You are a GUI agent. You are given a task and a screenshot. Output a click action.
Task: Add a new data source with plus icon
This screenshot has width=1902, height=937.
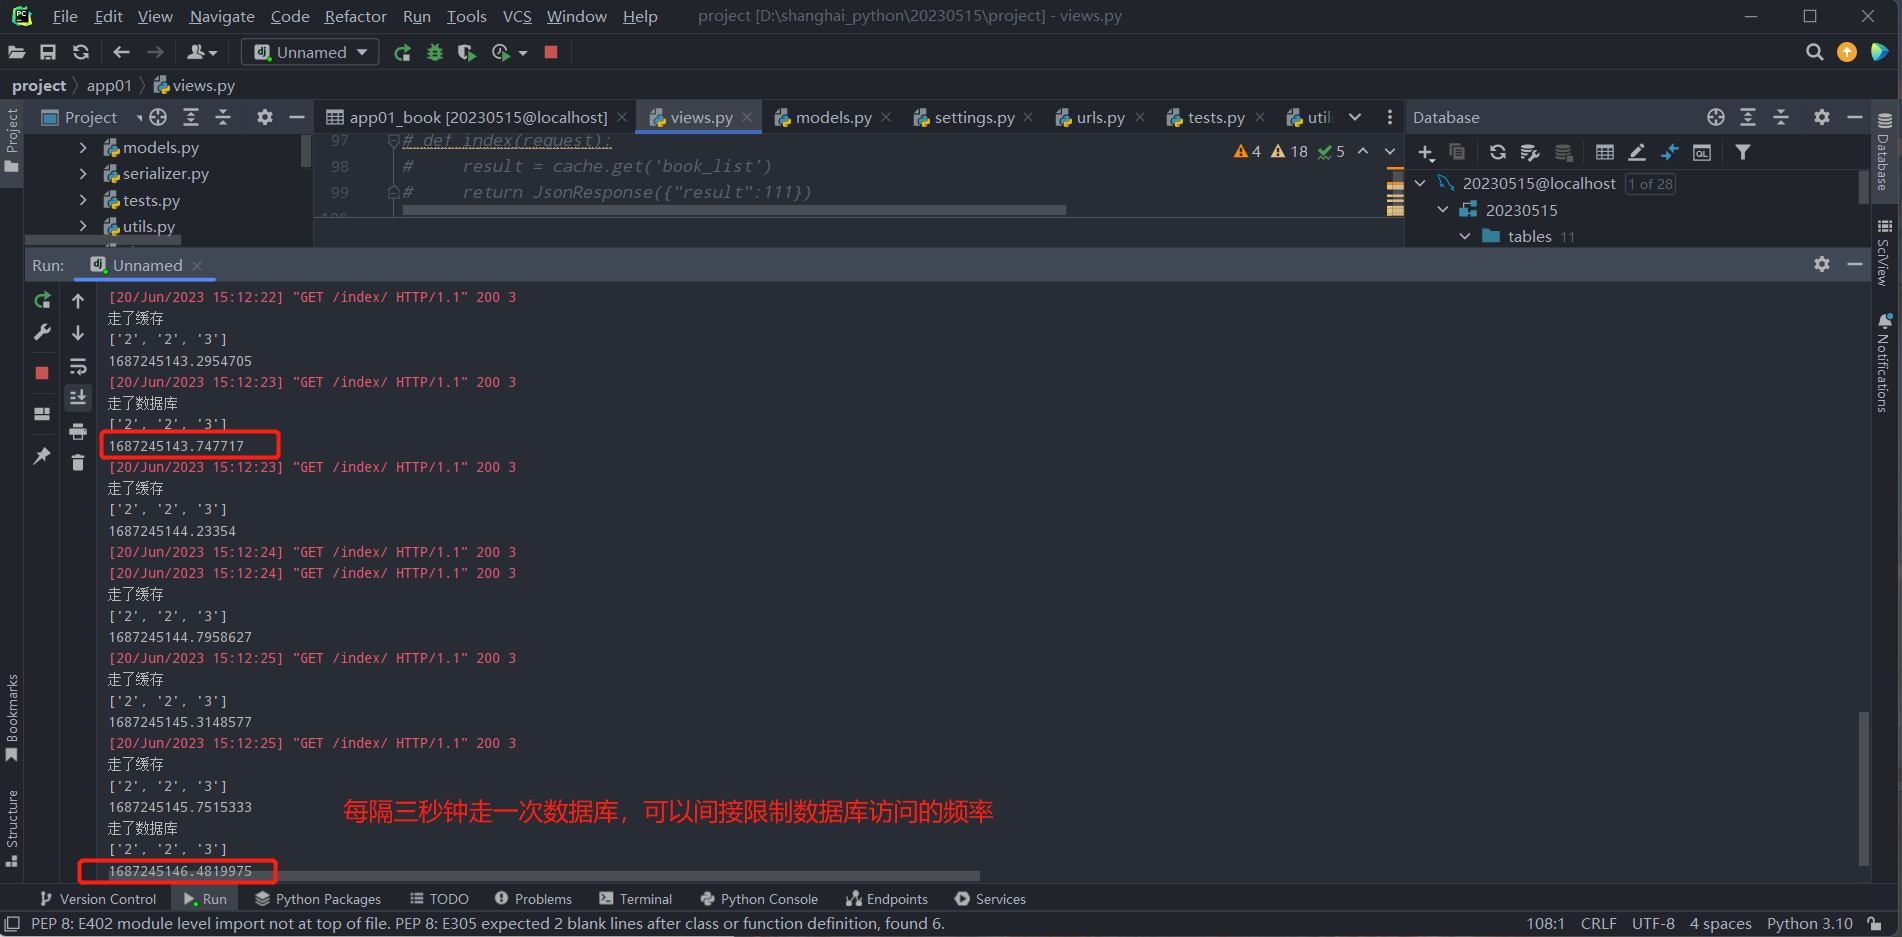tap(1426, 152)
